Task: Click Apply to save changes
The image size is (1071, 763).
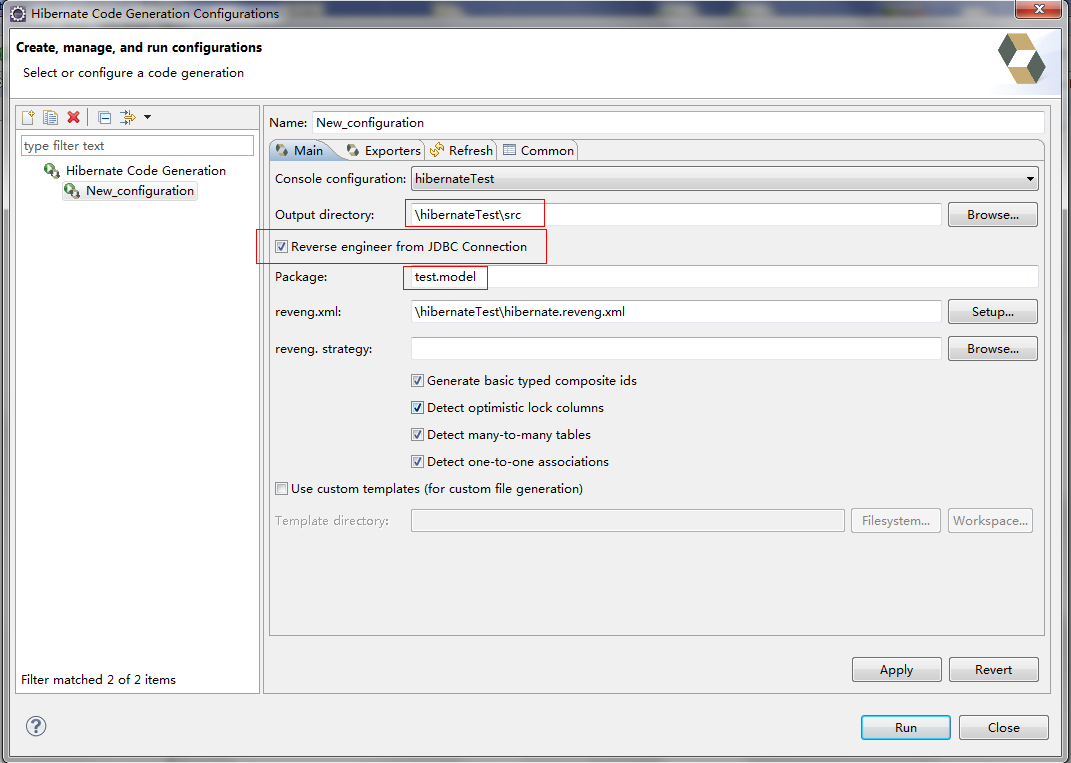Action: tap(896, 669)
